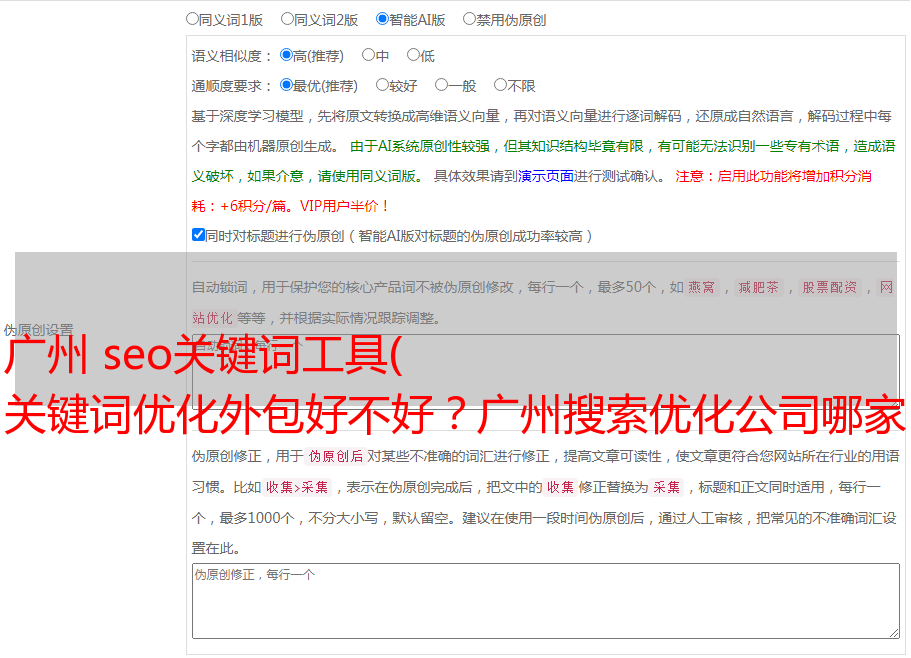Set 通顺度要求 to 不限
911x658 pixels.
coord(500,85)
